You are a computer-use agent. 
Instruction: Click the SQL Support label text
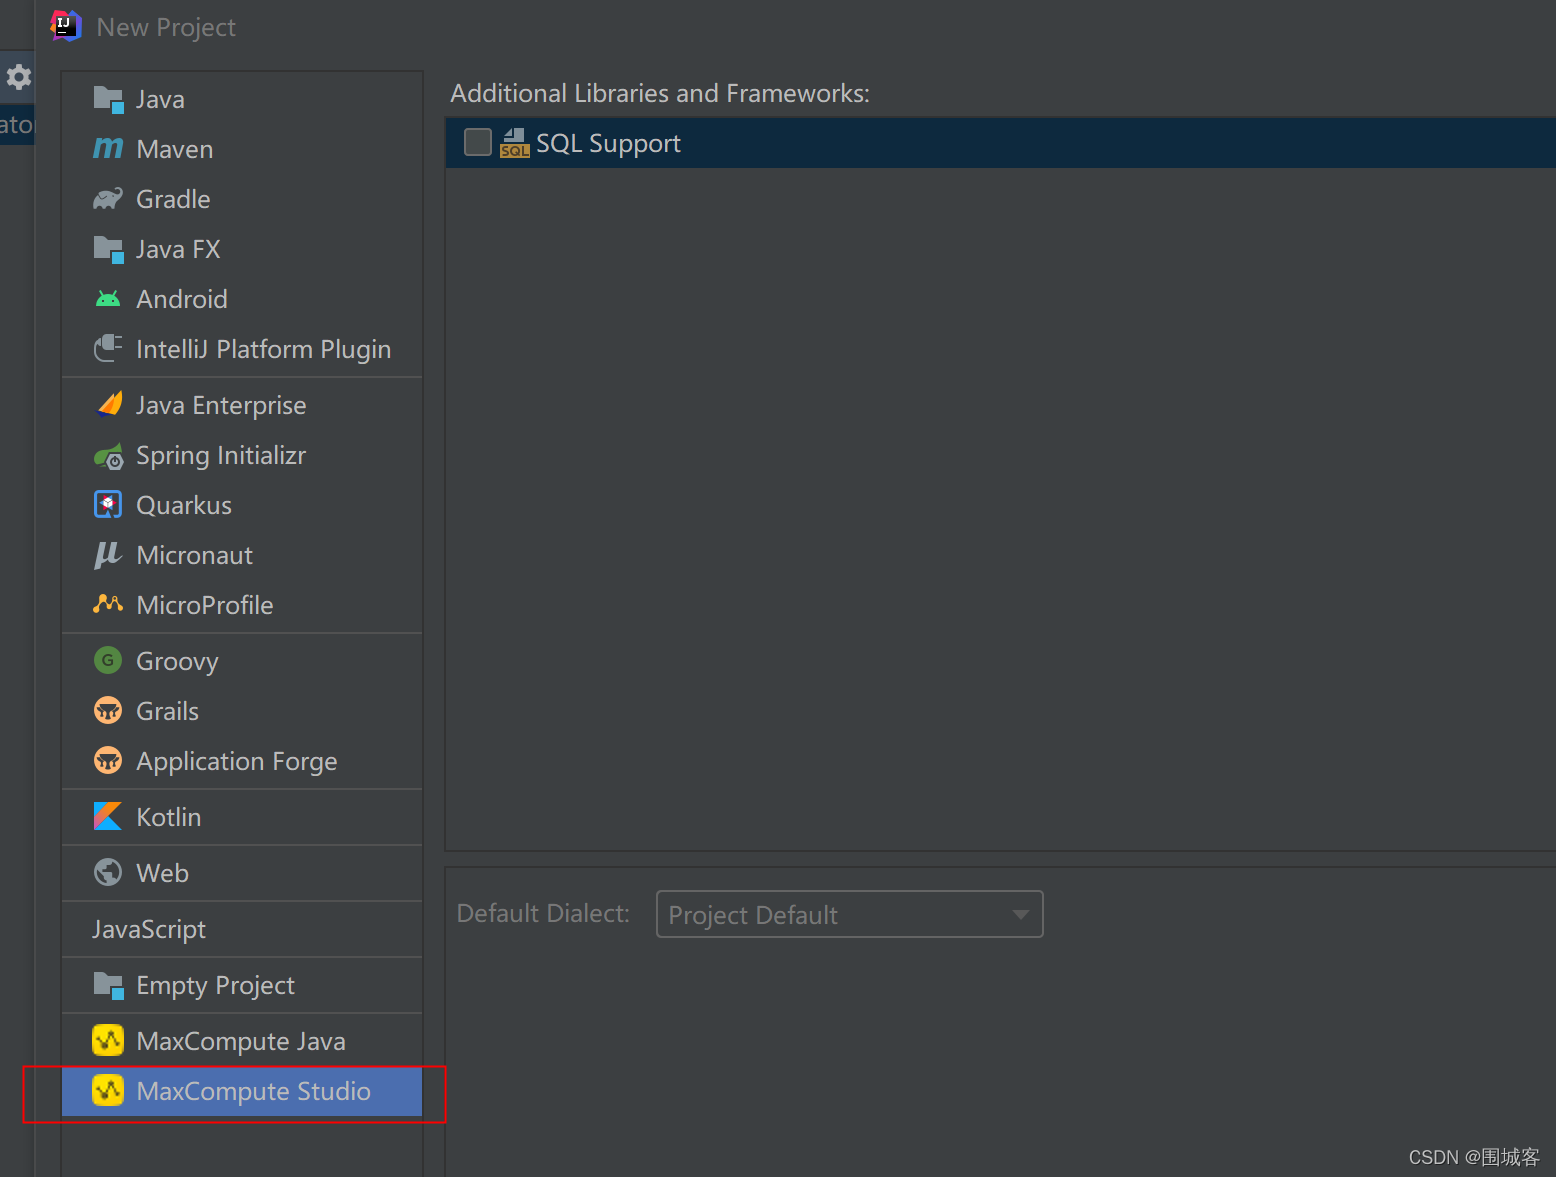pos(608,144)
